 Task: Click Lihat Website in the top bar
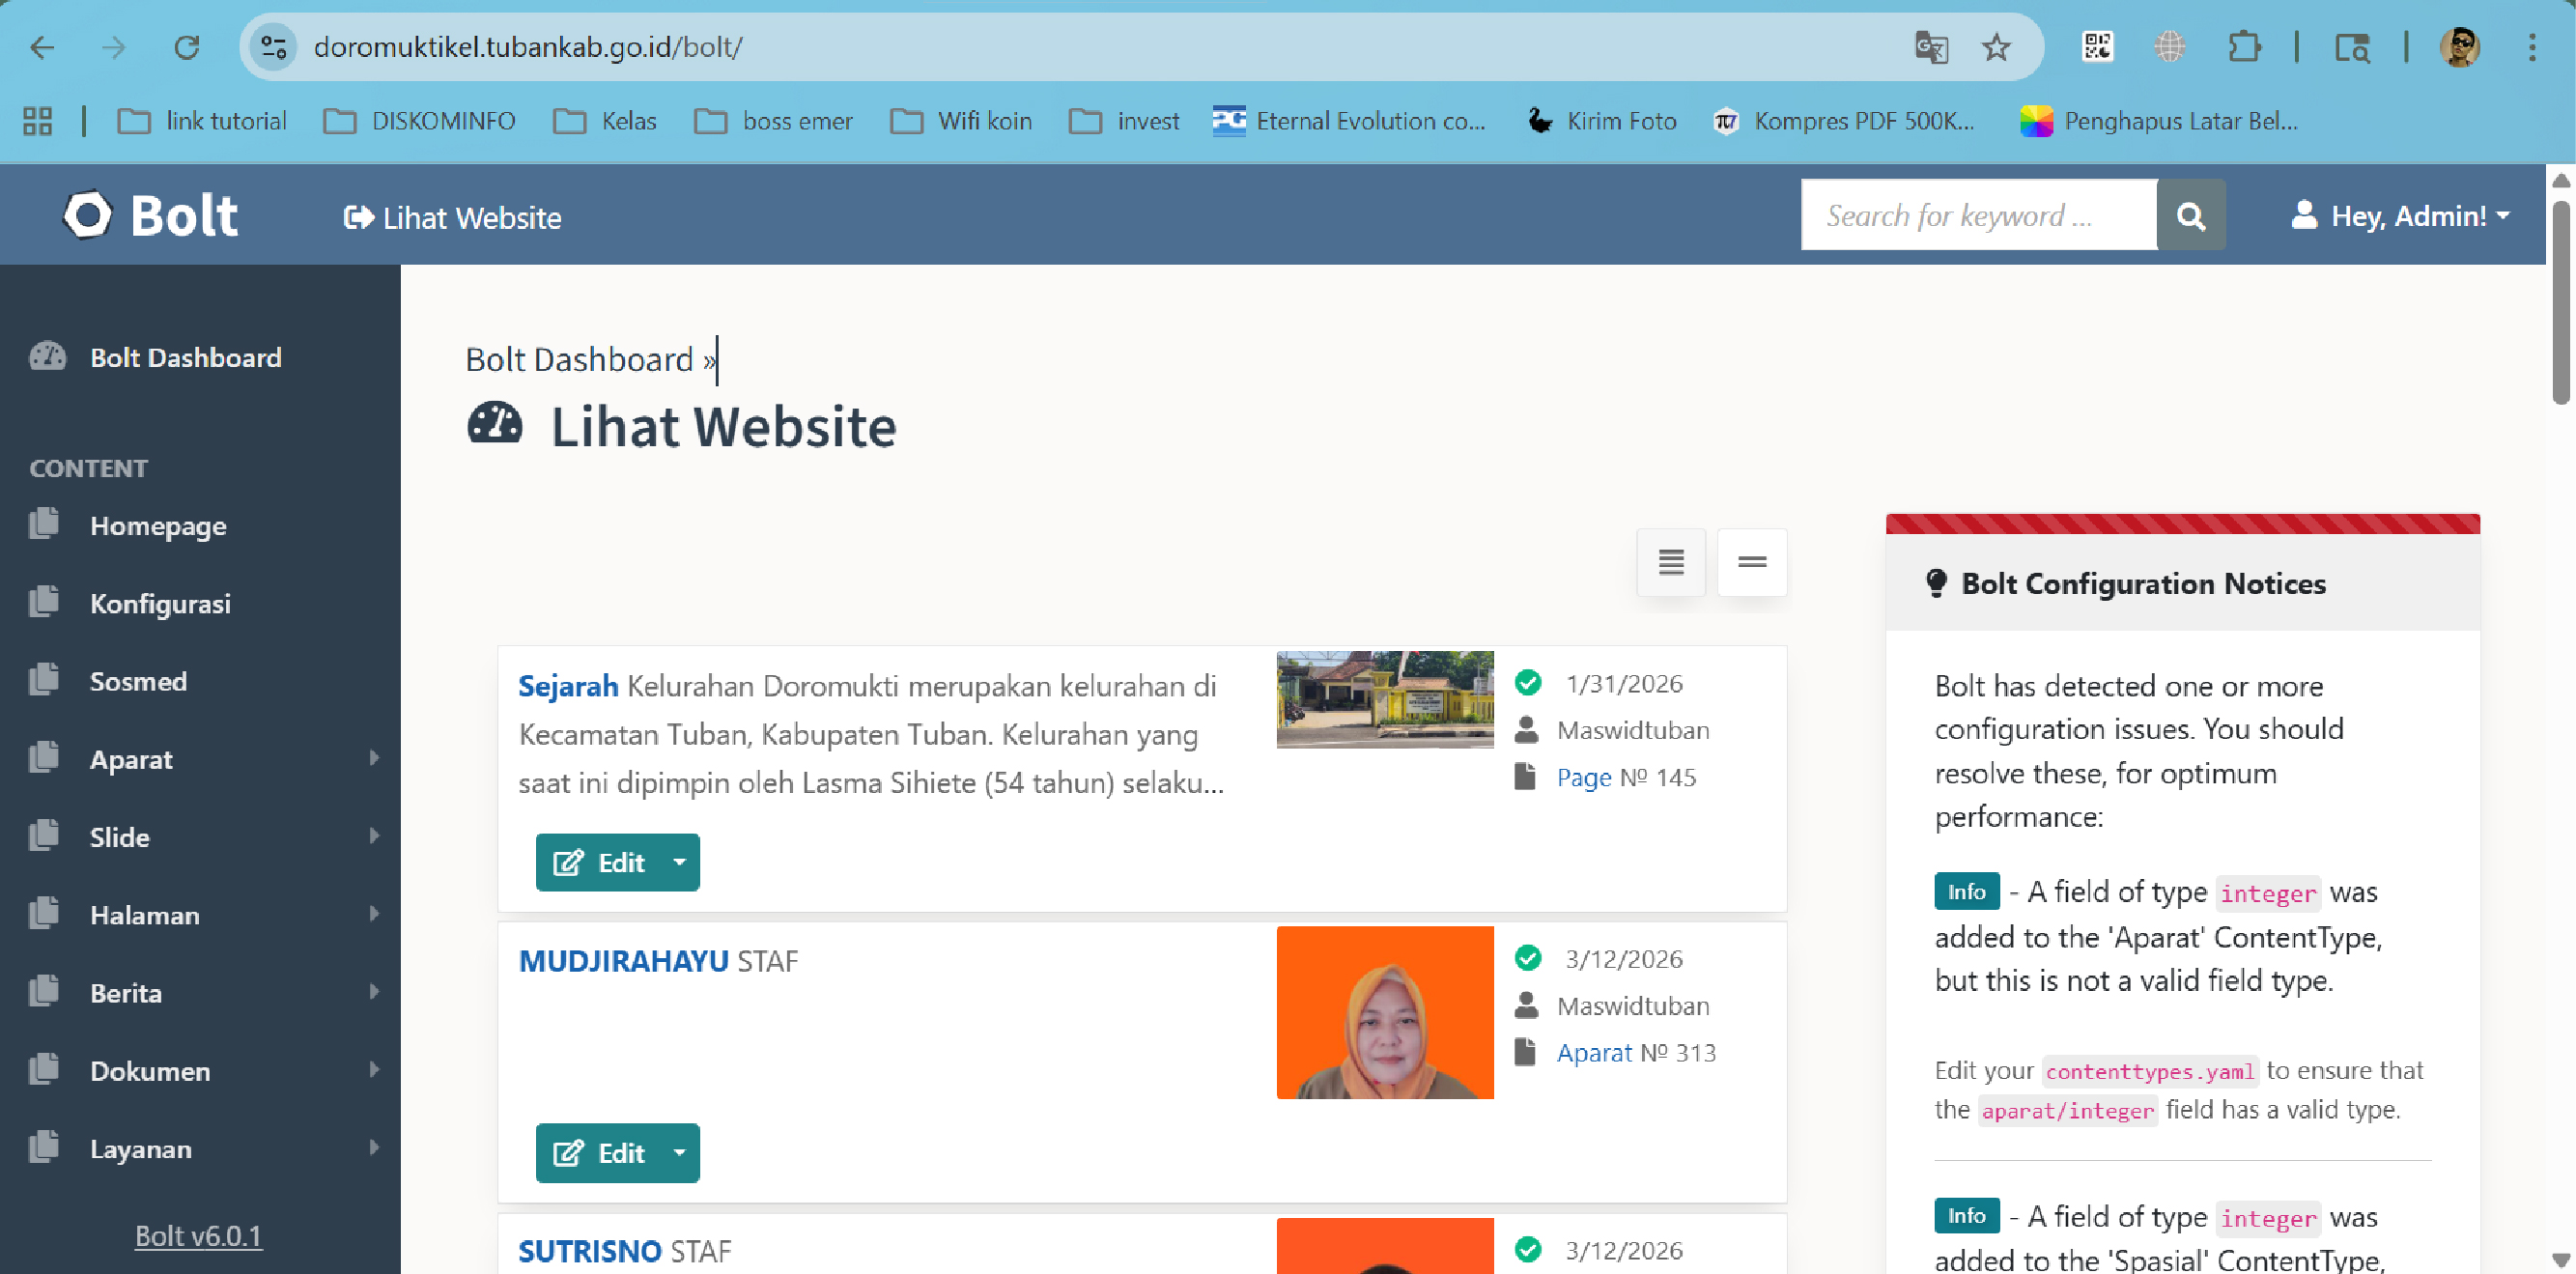point(452,218)
